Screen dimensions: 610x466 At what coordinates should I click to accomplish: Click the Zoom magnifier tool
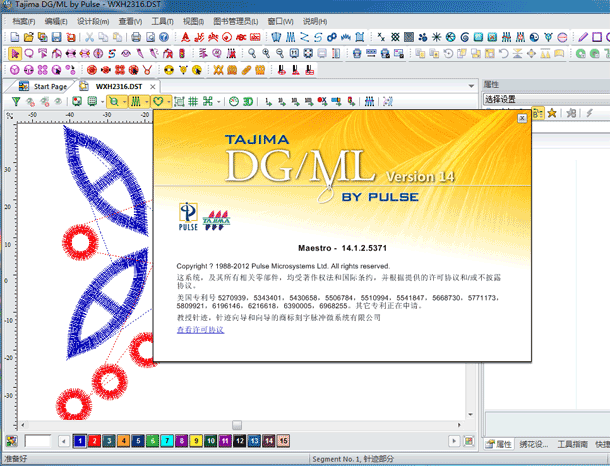[x=252, y=53]
